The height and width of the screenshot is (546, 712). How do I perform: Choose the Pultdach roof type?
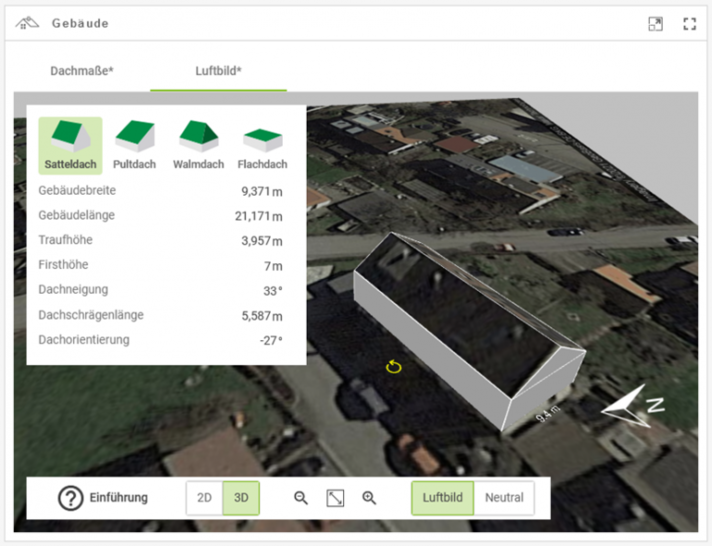pyautogui.click(x=134, y=145)
